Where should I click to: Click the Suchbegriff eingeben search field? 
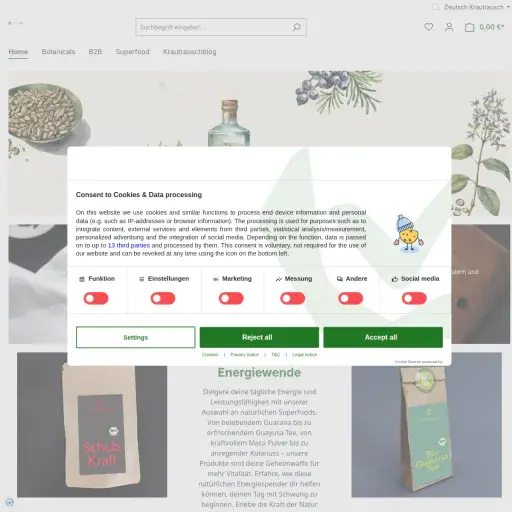(213, 27)
